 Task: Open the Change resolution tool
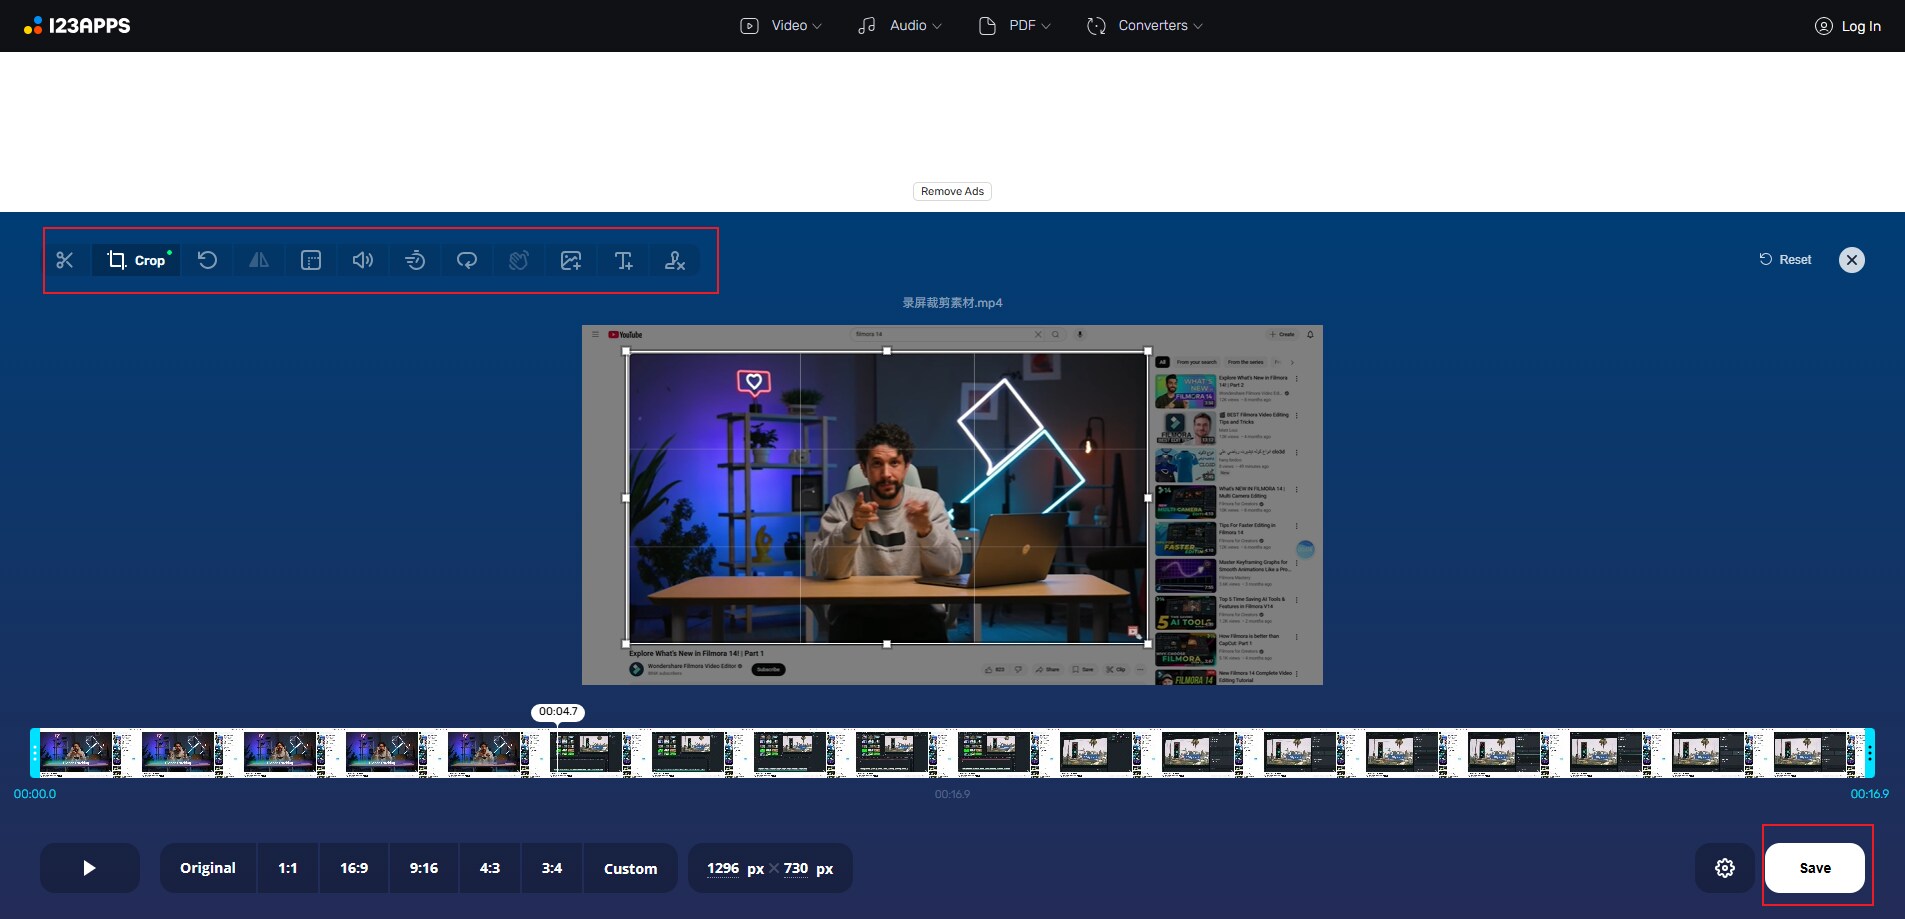[x=311, y=260]
